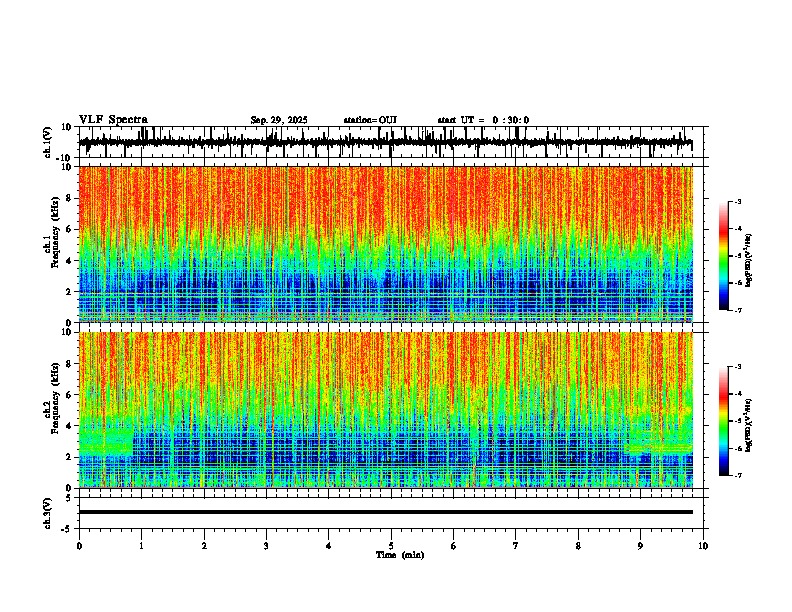Screen dimensions: 792x612
Task: Click tick label 8 on Time axis
Action: (578, 546)
